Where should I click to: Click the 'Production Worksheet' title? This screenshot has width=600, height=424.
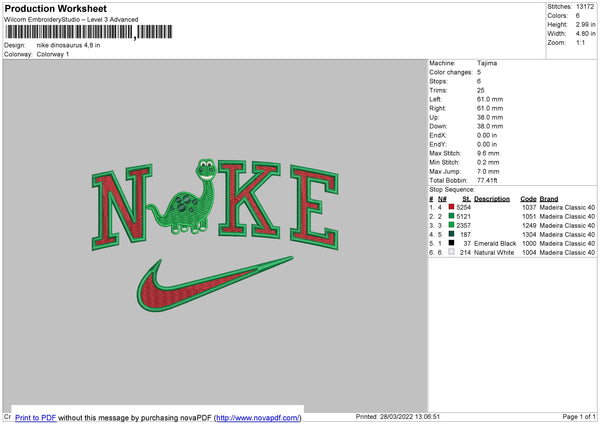tap(55, 8)
